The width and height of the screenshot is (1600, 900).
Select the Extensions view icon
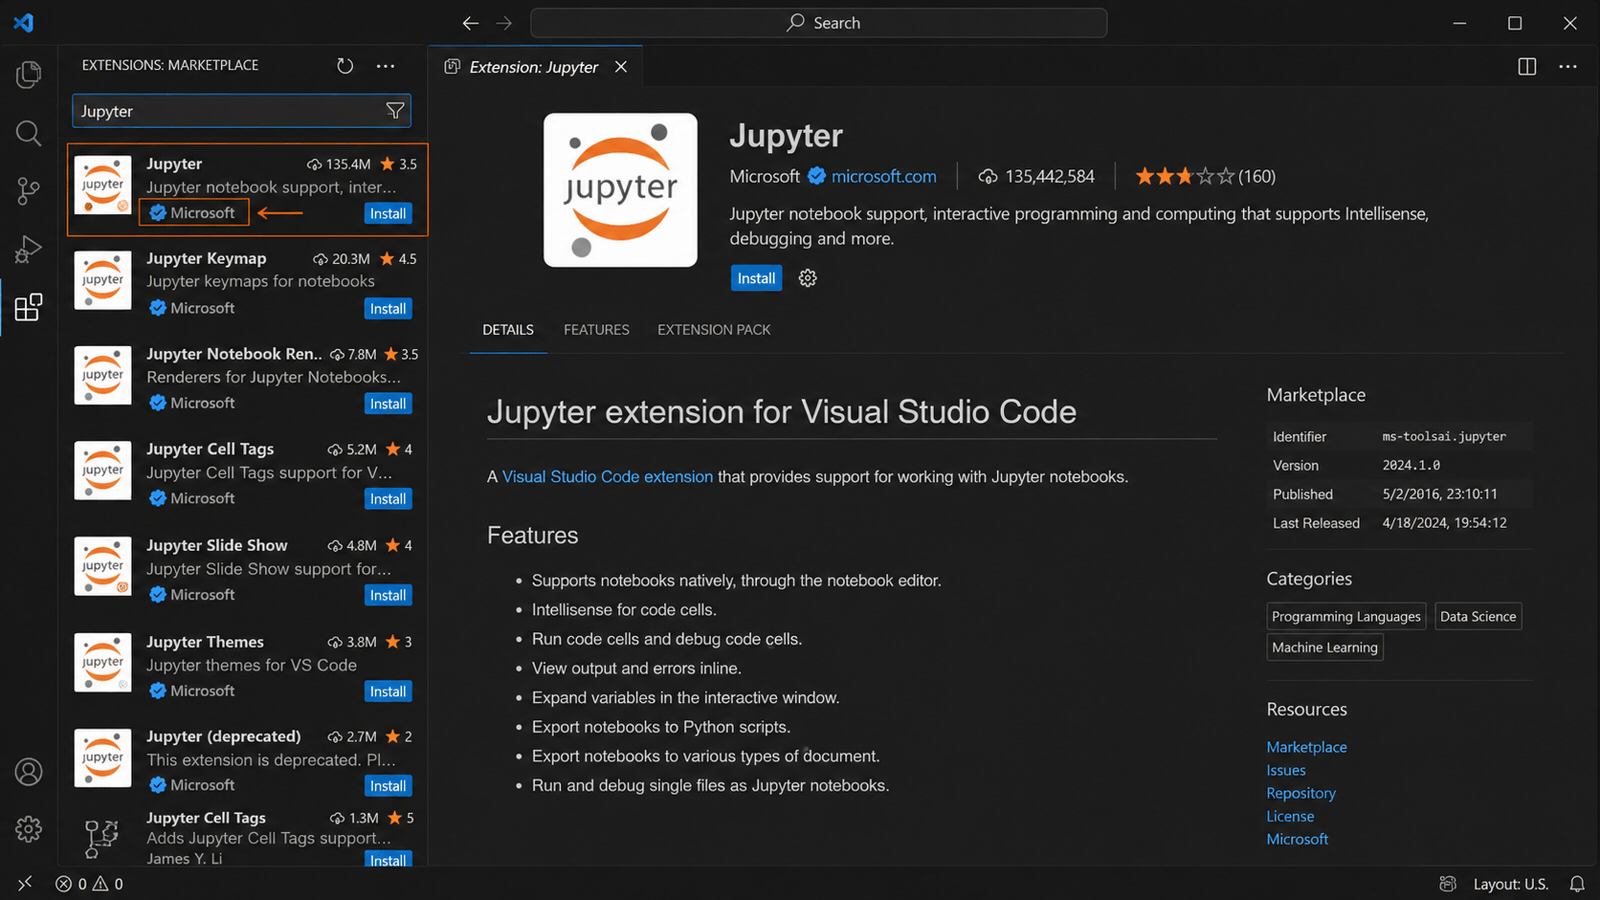29,307
